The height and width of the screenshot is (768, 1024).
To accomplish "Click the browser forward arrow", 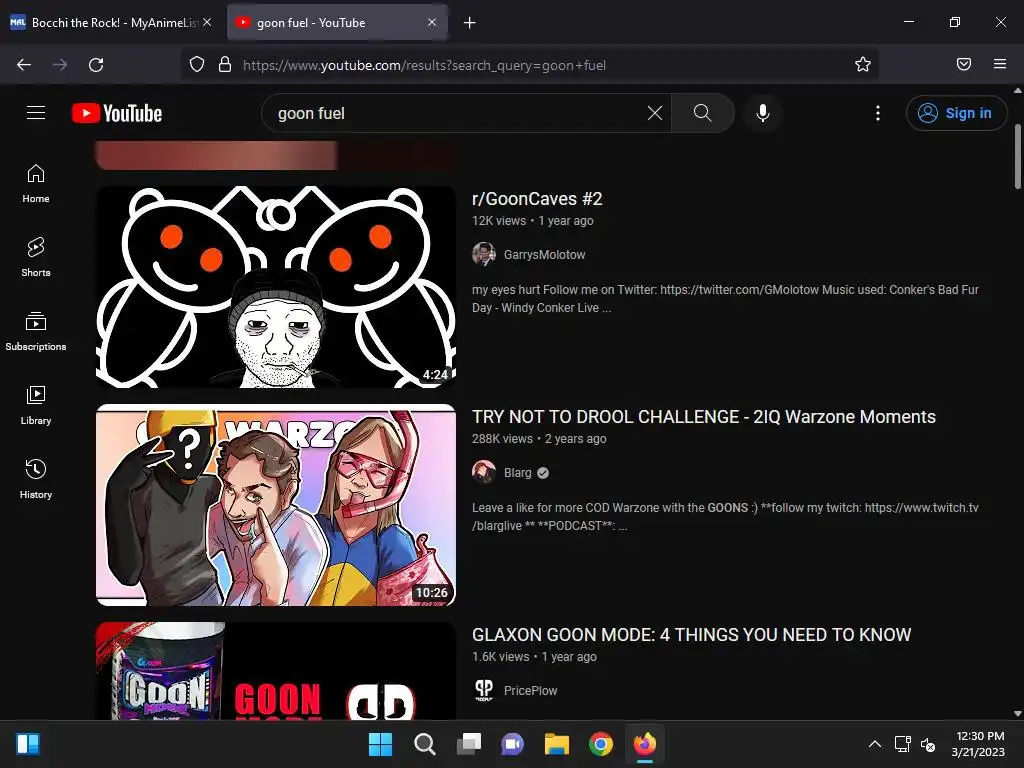I will point(60,65).
